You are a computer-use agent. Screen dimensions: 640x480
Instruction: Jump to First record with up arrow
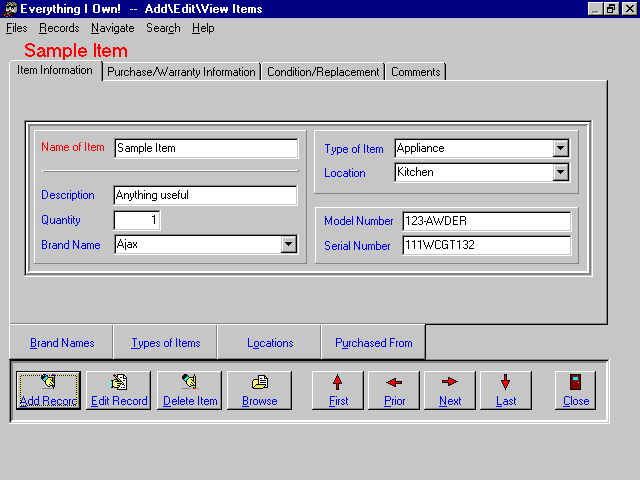point(338,389)
